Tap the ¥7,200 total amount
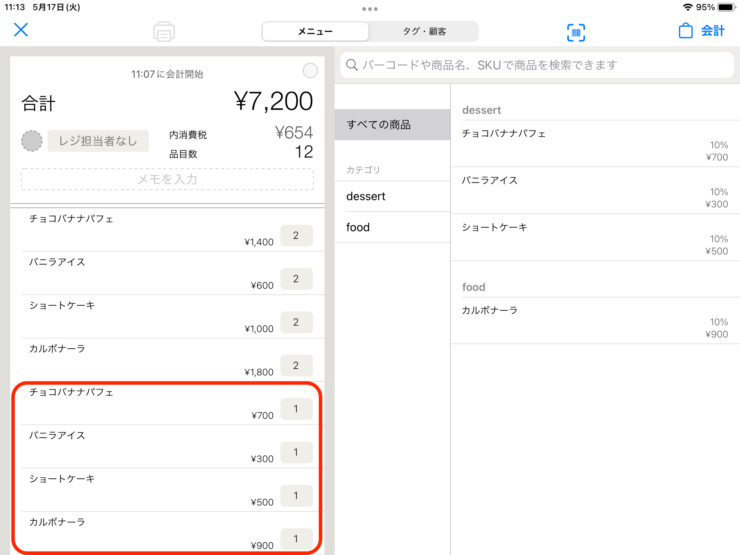740x555 pixels. click(273, 101)
